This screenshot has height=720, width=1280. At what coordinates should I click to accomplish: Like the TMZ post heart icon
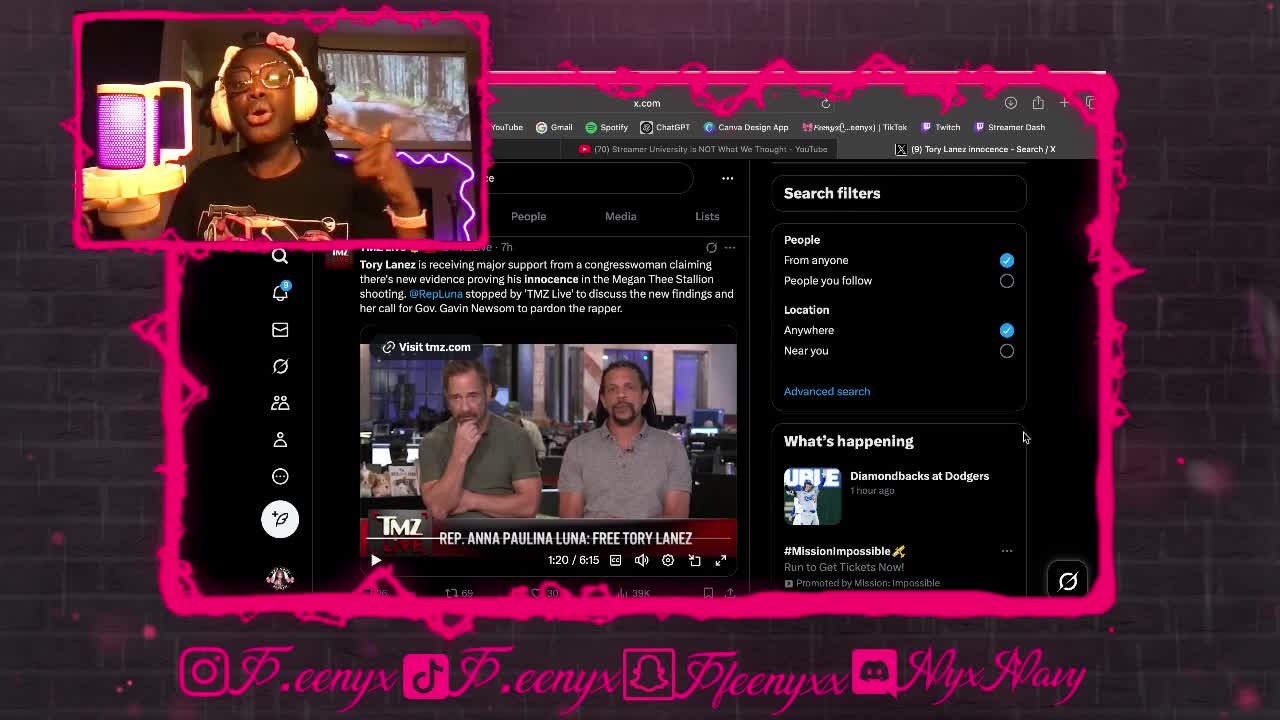tap(536, 593)
